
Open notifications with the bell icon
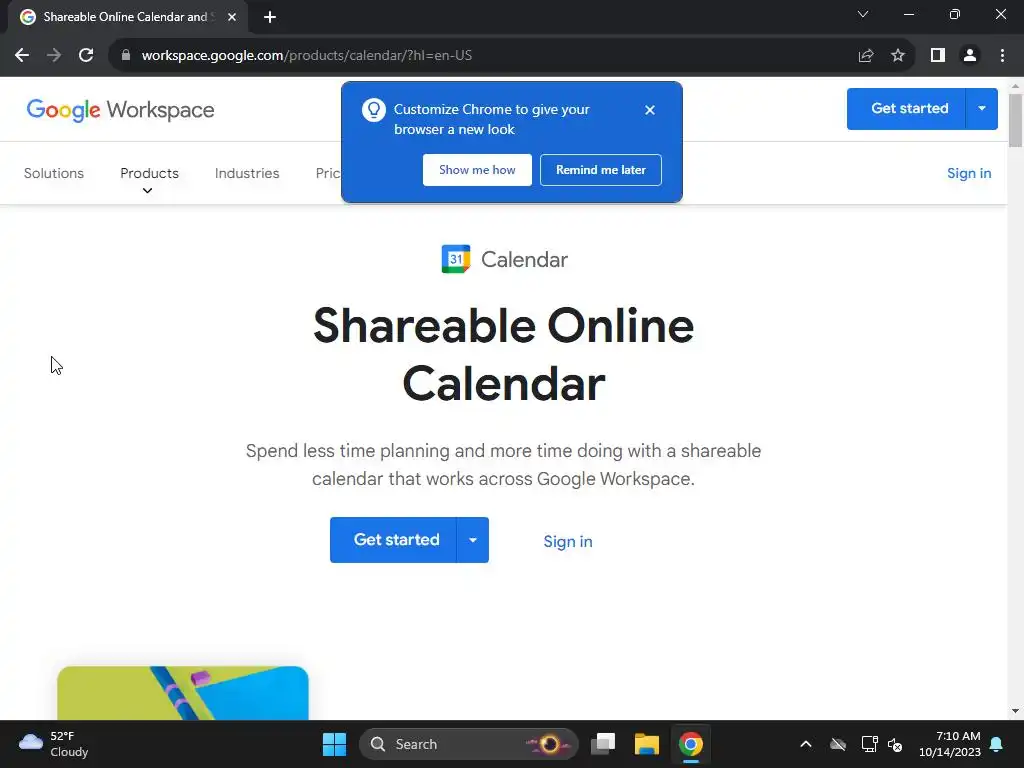[997, 744]
